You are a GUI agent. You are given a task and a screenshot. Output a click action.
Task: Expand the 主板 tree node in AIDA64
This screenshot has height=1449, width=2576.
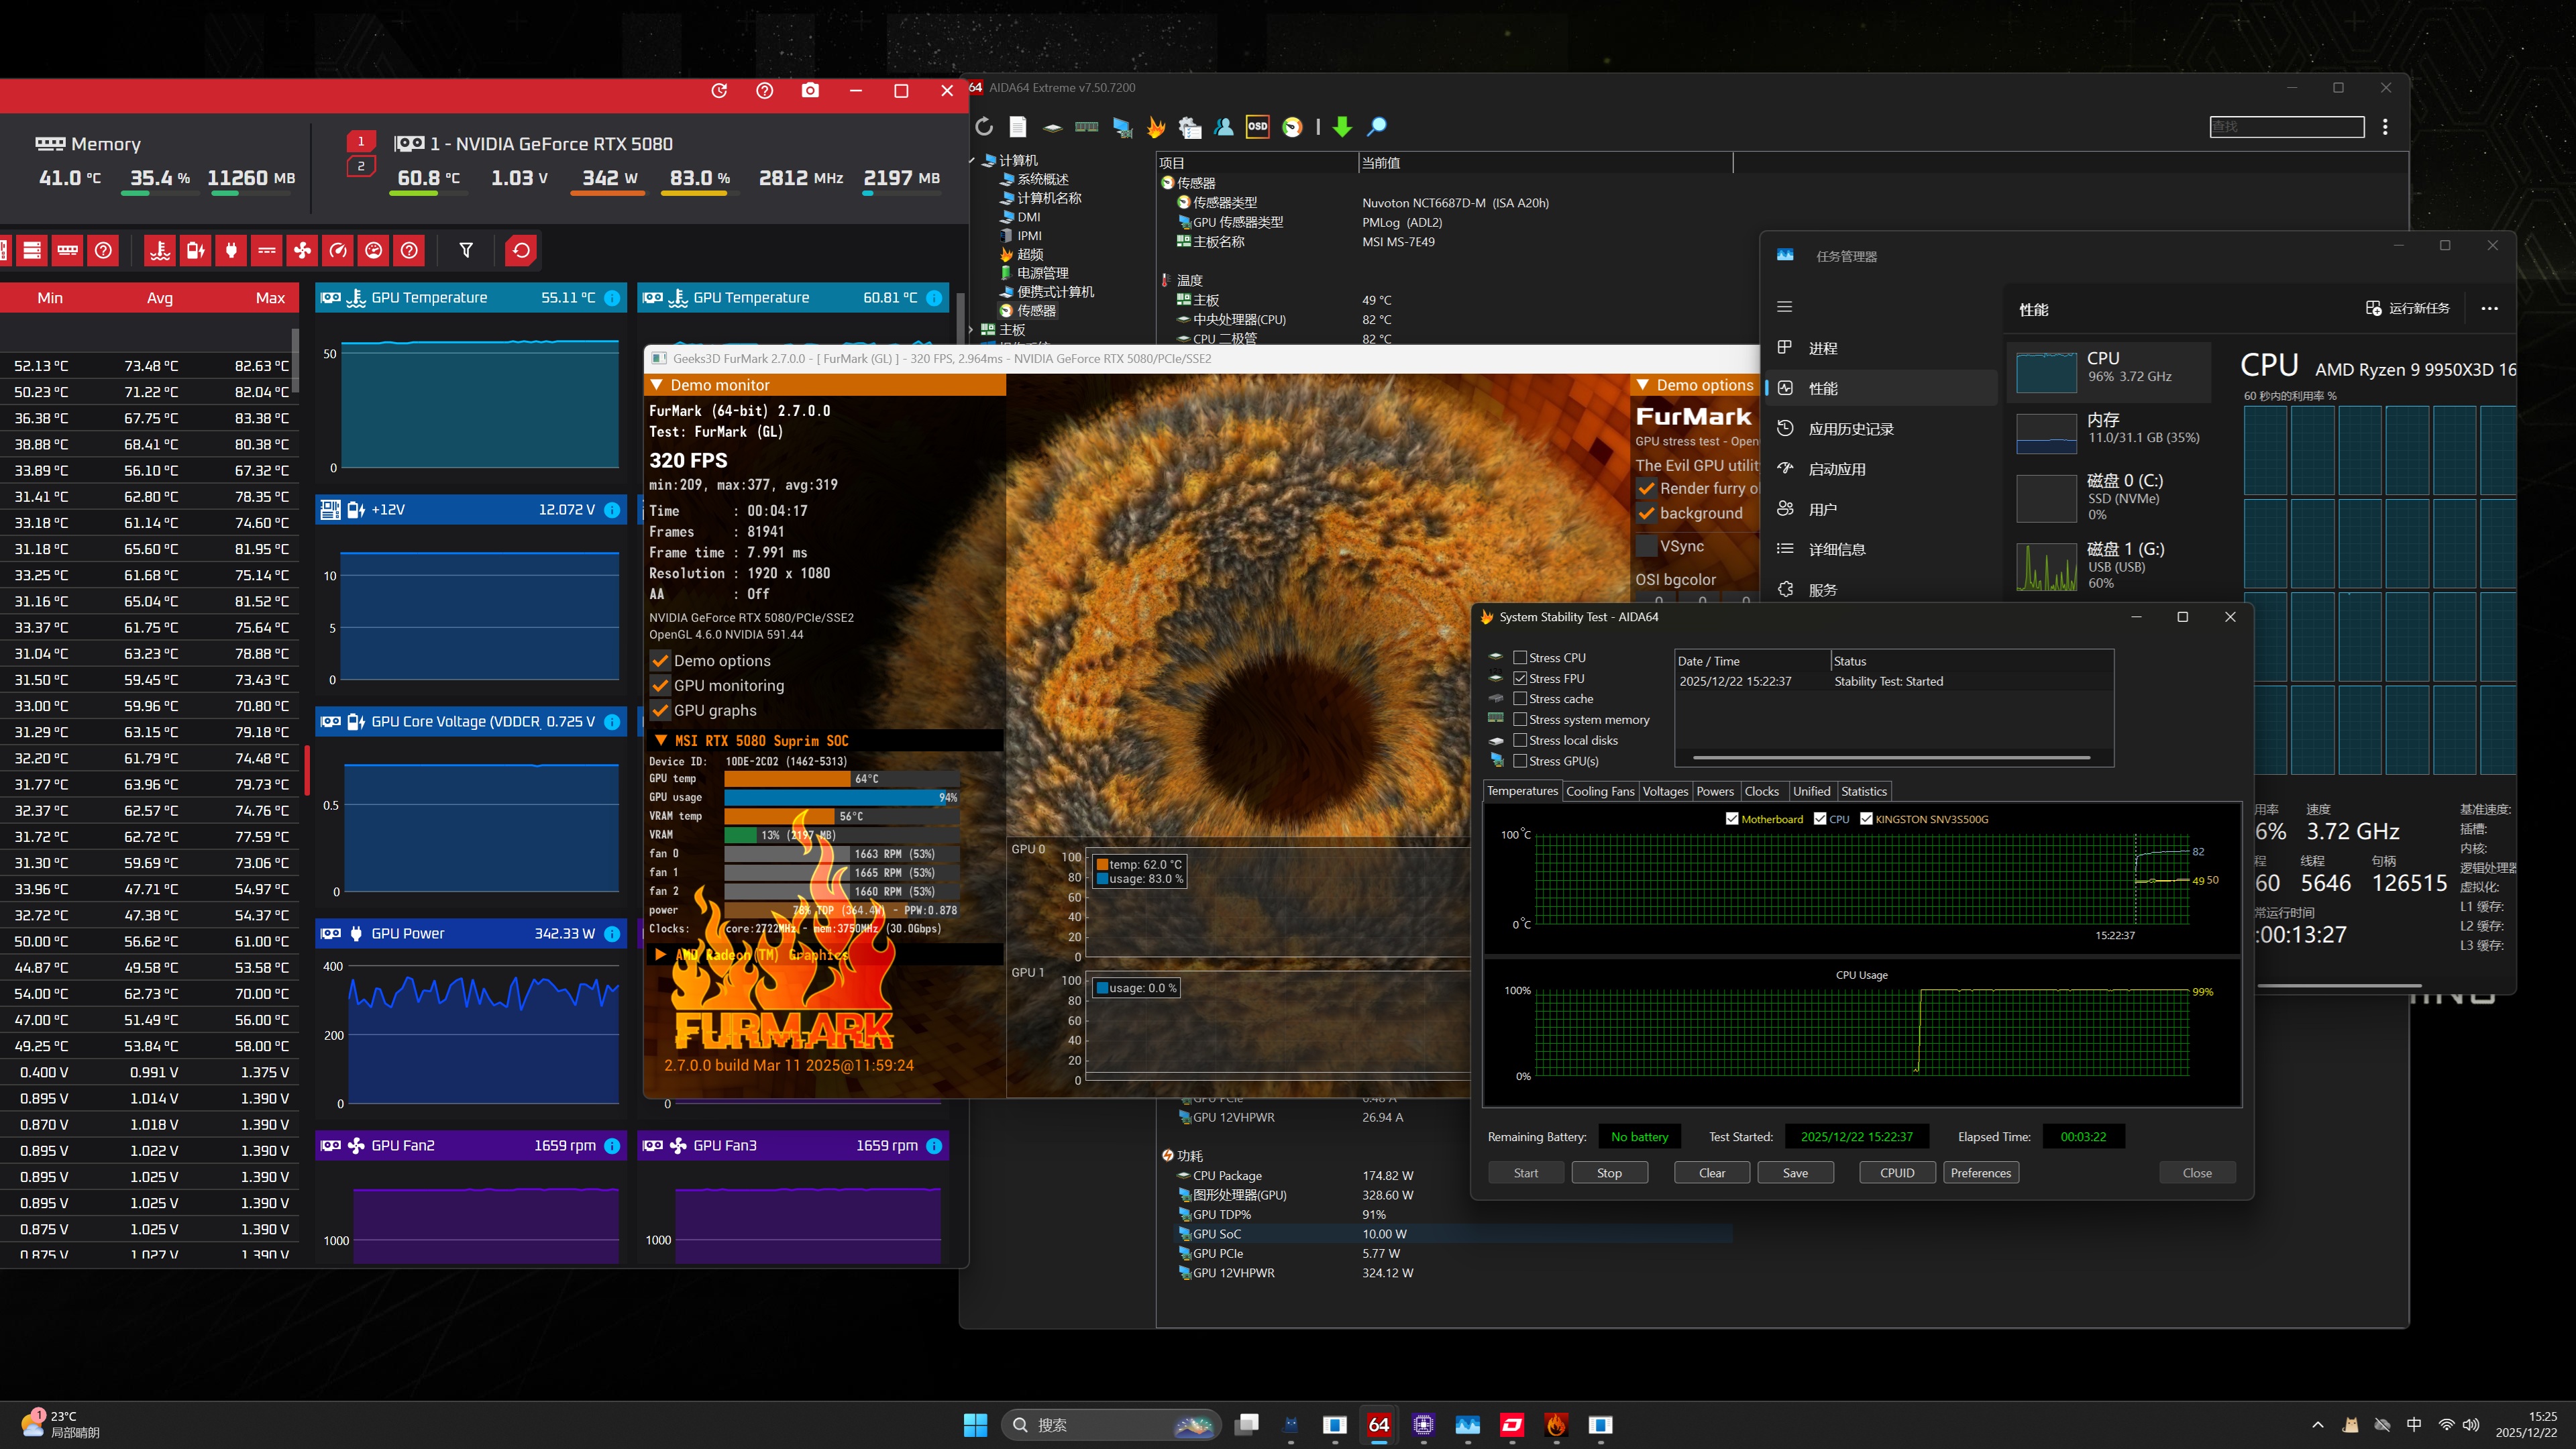click(972, 329)
